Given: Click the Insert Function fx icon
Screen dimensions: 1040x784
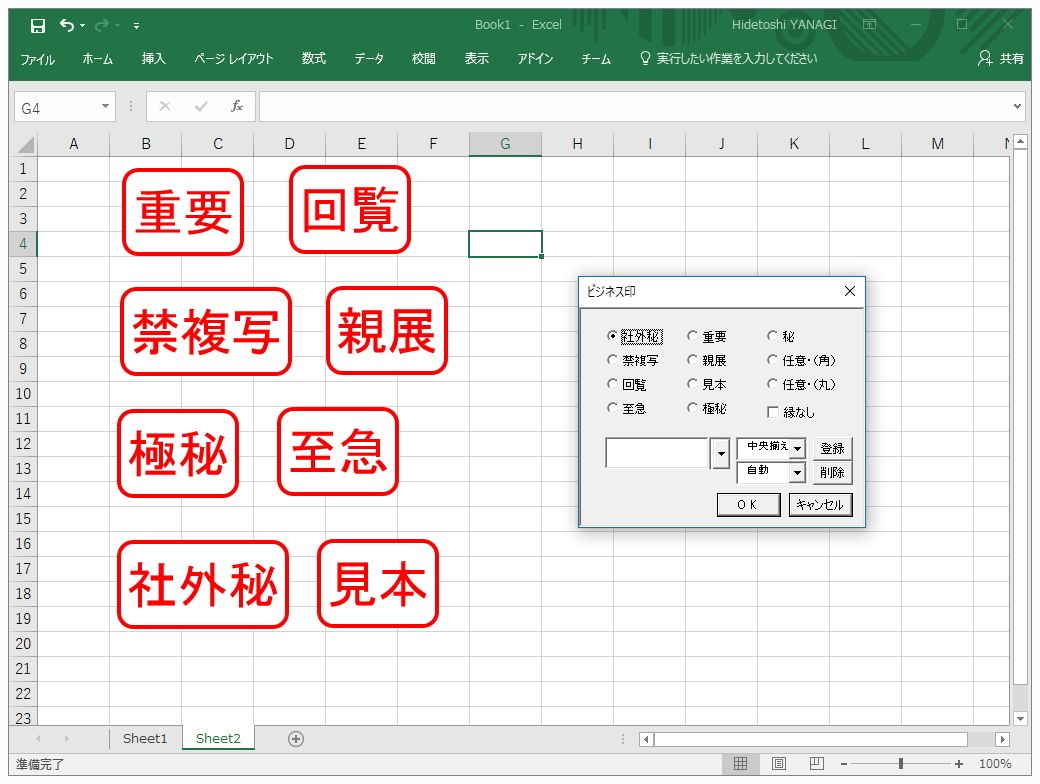Looking at the screenshot, I should [237, 106].
